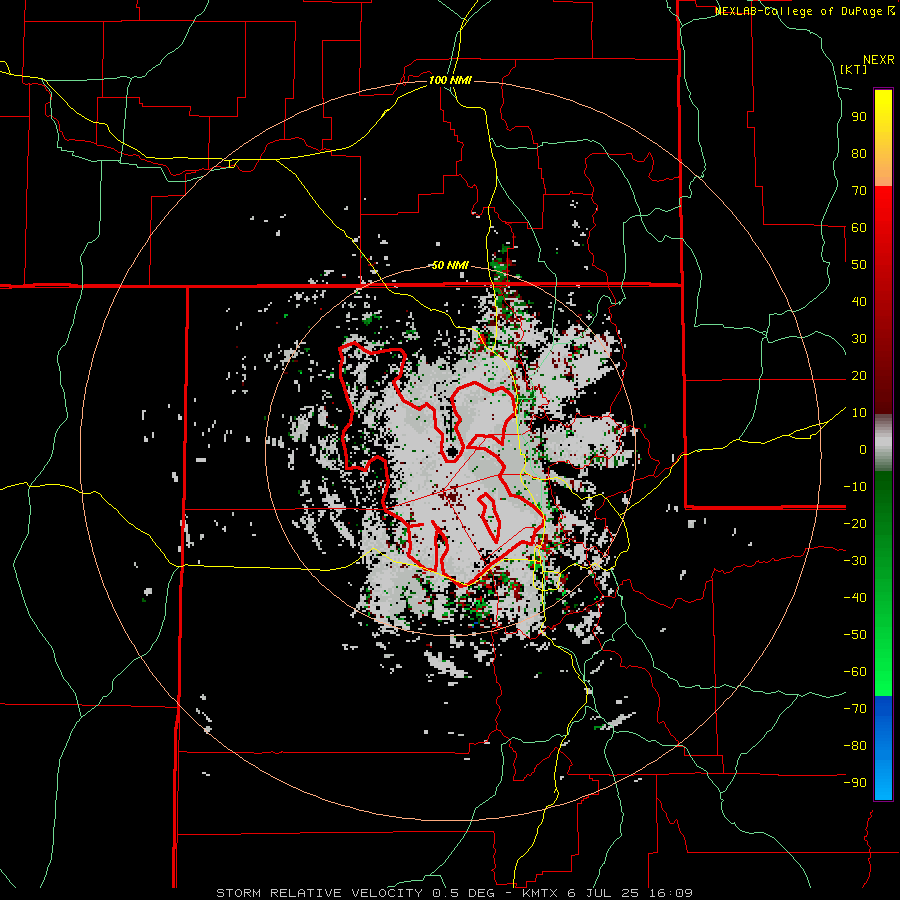Click the -30 scale label
The width and height of the screenshot is (900, 900).
coord(855,561)
